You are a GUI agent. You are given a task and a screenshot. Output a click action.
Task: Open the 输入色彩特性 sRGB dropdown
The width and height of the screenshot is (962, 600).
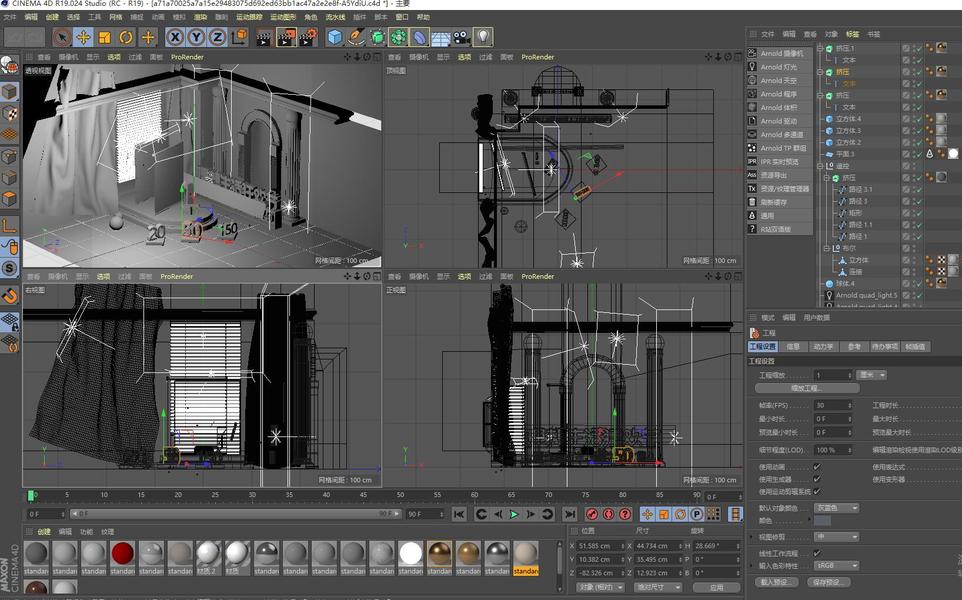point(836,565)
